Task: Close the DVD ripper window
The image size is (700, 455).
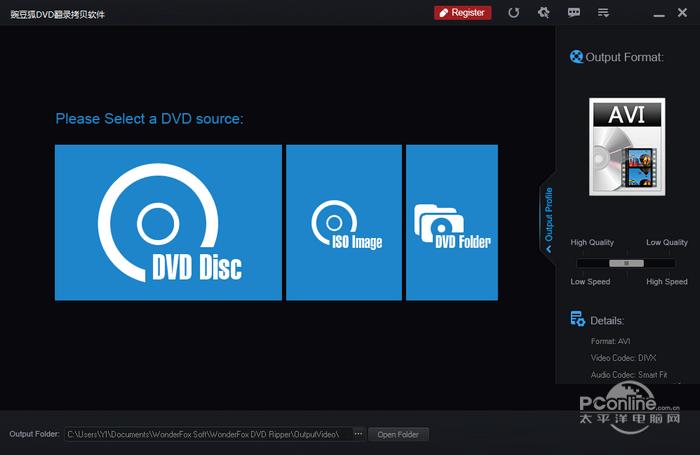Action: pyautogui.click(x=682, y=13)
